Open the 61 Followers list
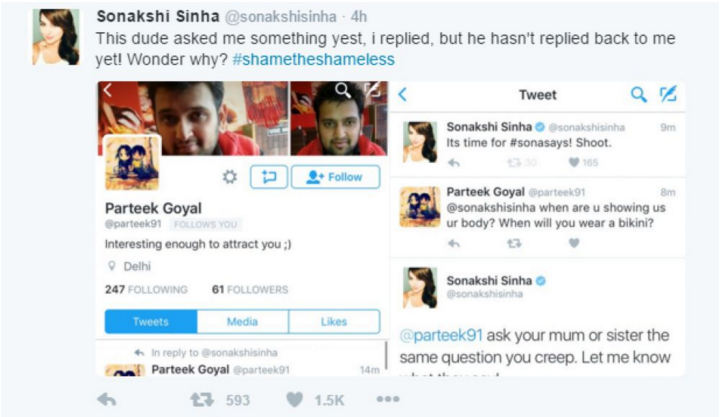The image size is (727, 417). (x=249, y=290)
